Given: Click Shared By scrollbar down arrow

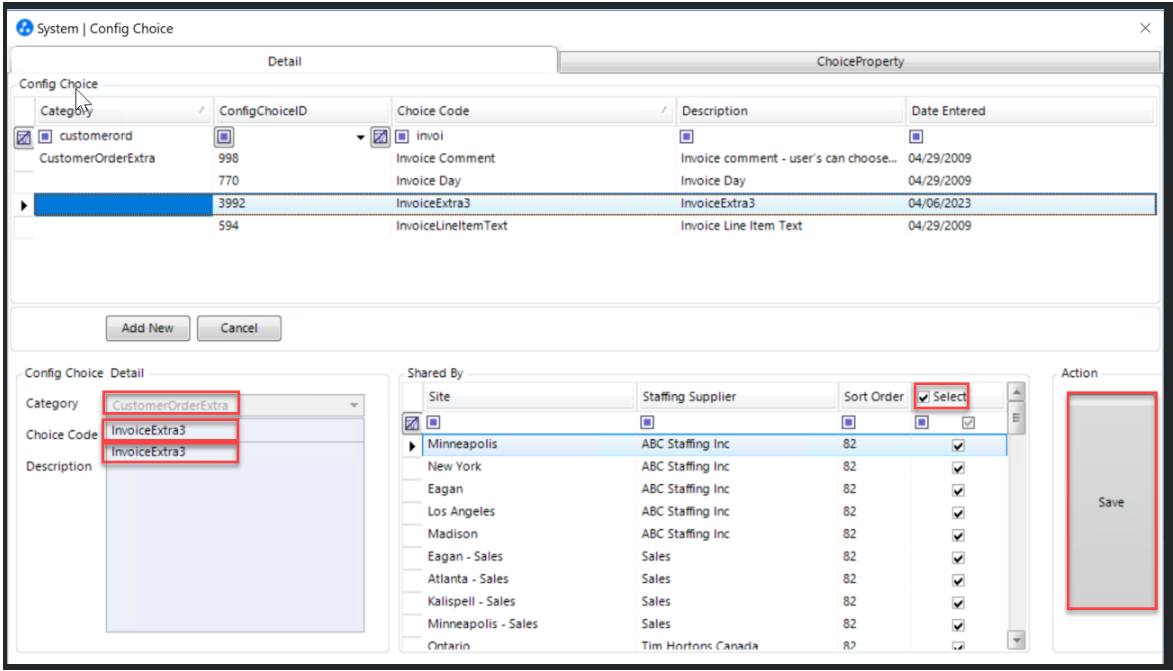Looking at the screenshot, I should 1016,640.
